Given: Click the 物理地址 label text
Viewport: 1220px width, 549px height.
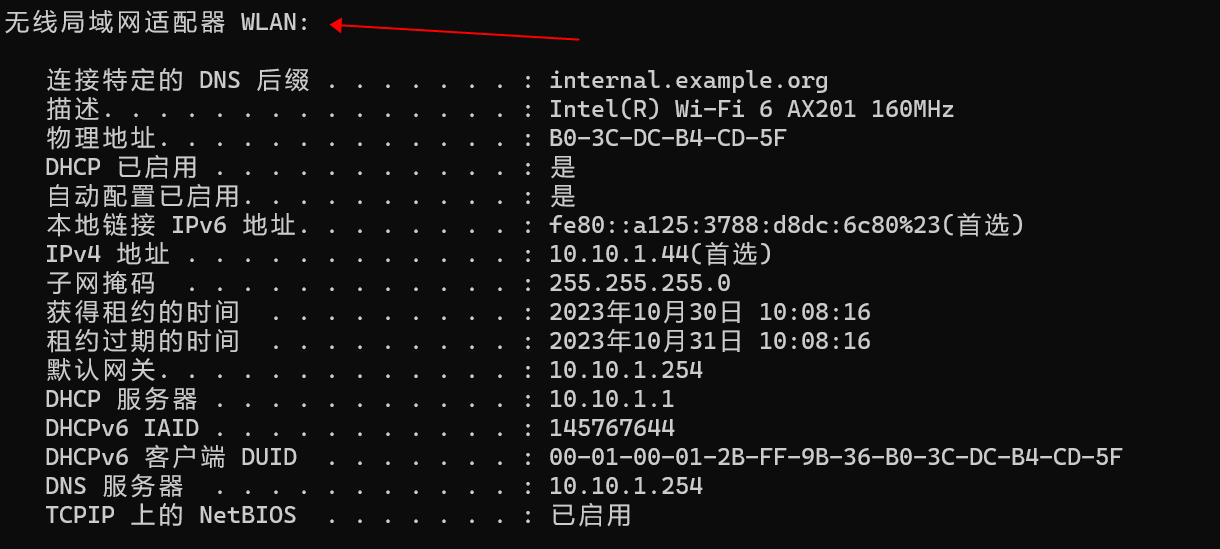Looking at the screenshot, I should pos(100,139).
